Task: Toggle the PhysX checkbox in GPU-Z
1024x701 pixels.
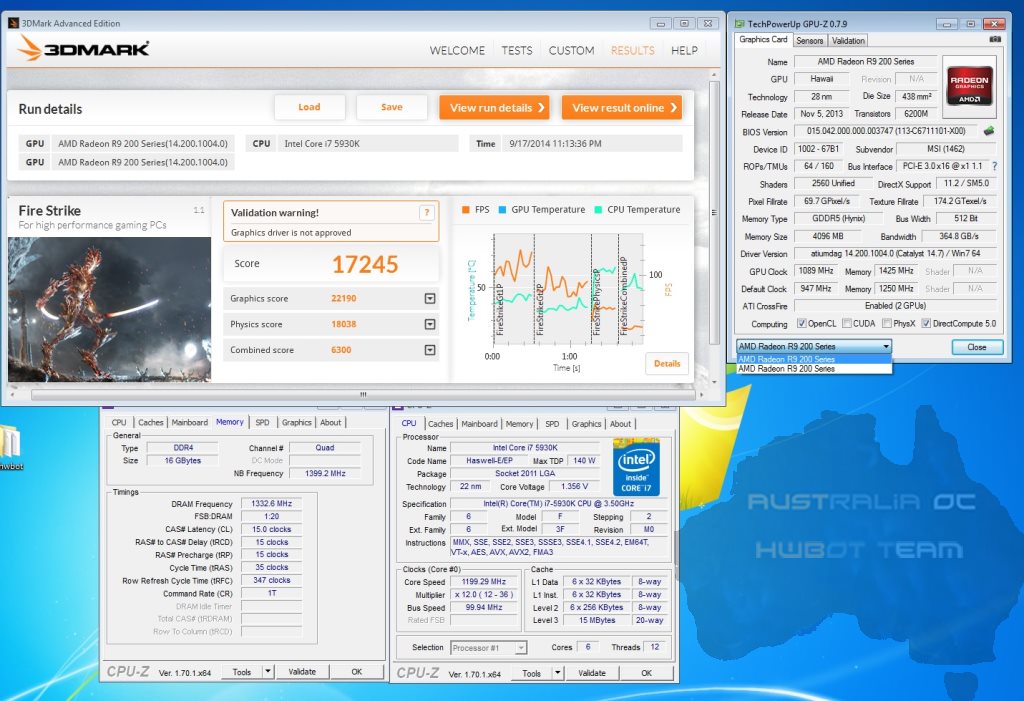Action: pyautogui.click(x=887, y=323)
